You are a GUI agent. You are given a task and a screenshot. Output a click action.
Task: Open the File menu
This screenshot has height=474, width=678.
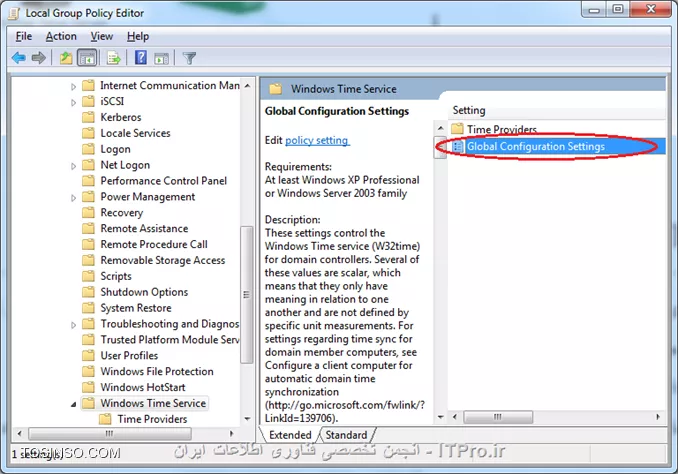(x=24, y=36)
